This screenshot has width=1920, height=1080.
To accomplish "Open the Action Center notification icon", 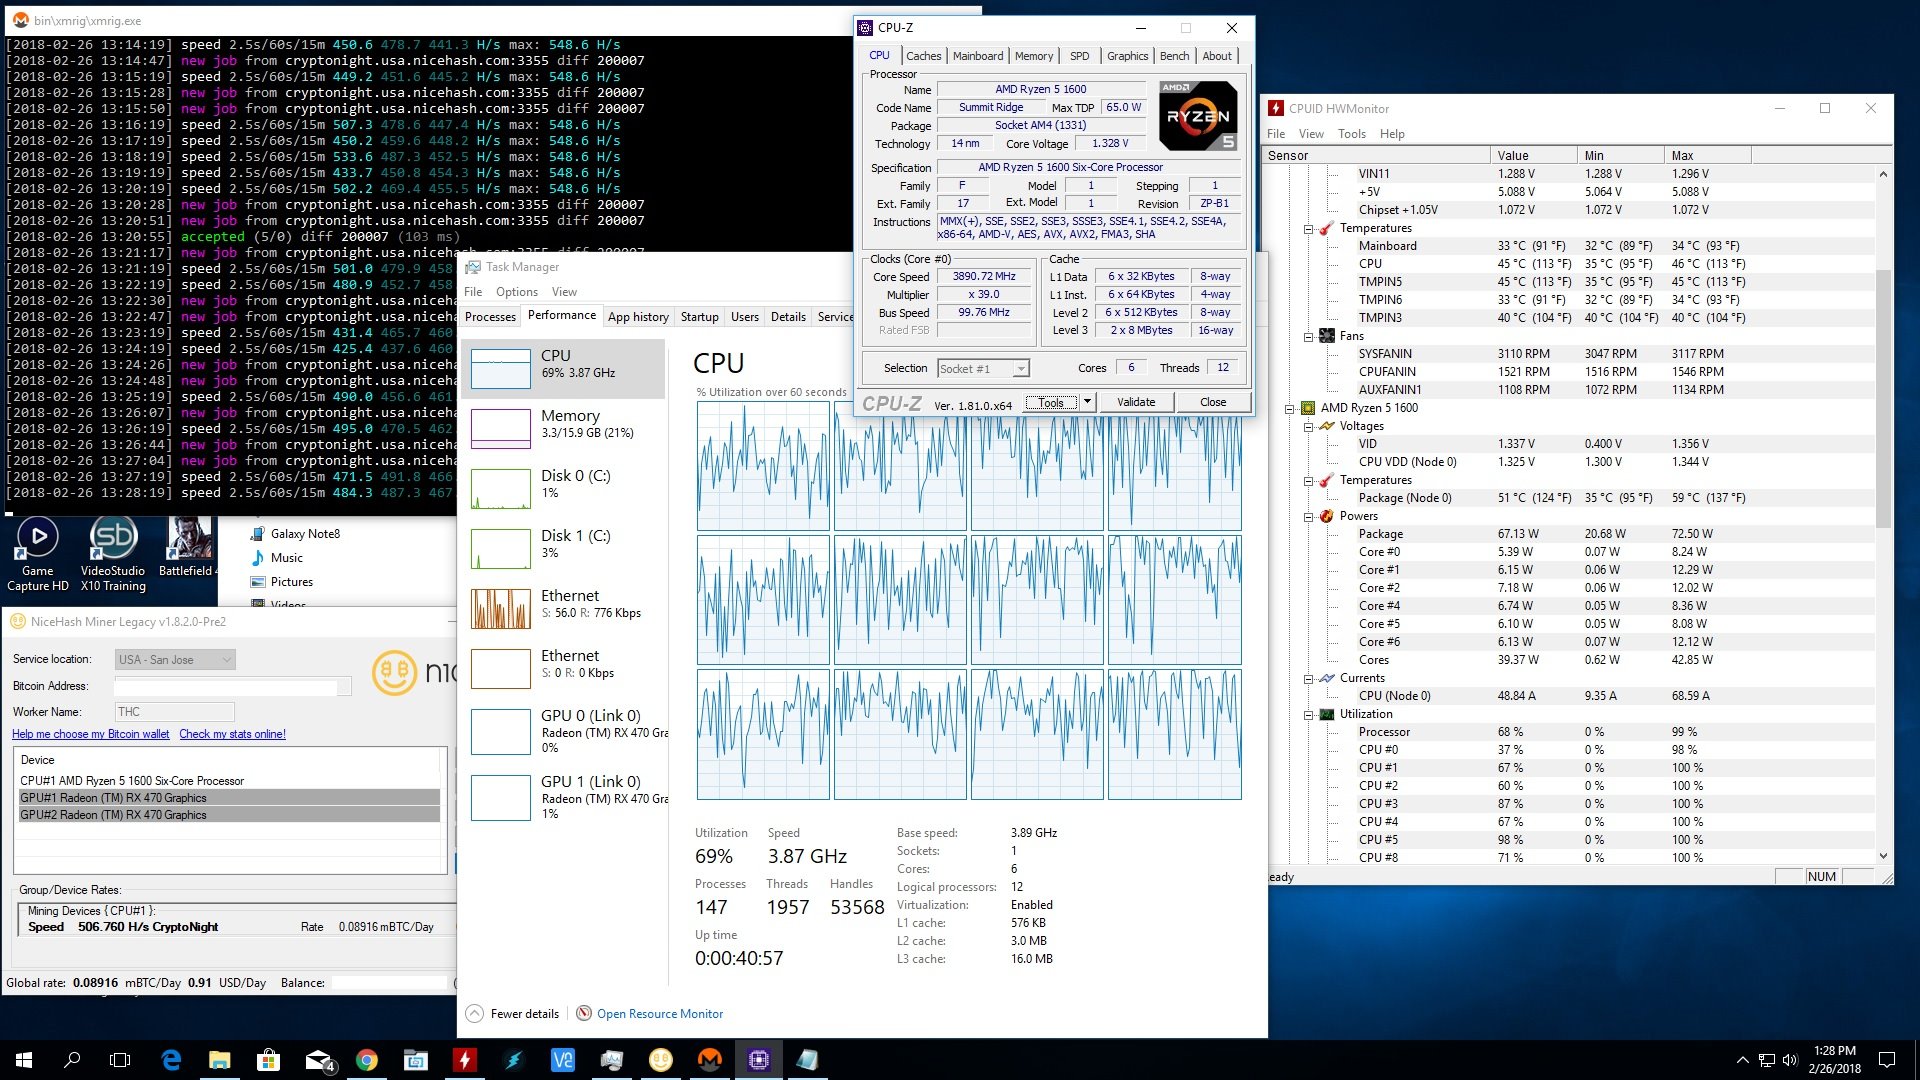I will (1887, 1060).
